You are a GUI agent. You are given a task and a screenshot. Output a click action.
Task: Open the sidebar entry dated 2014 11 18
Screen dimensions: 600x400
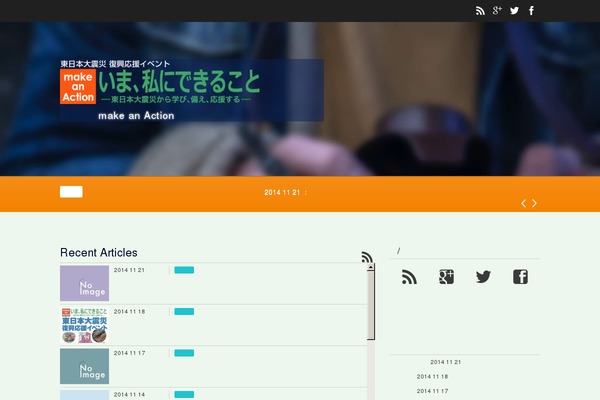pos(432,377)
